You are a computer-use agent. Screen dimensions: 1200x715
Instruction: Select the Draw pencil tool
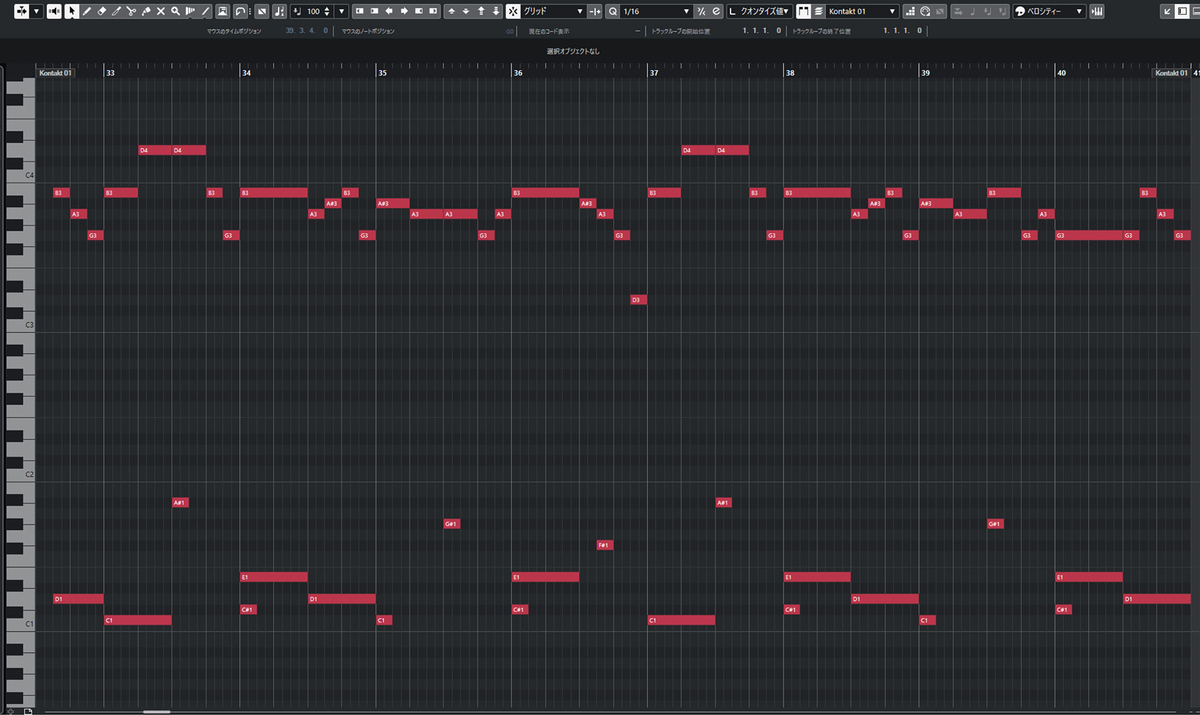(87, 11)
